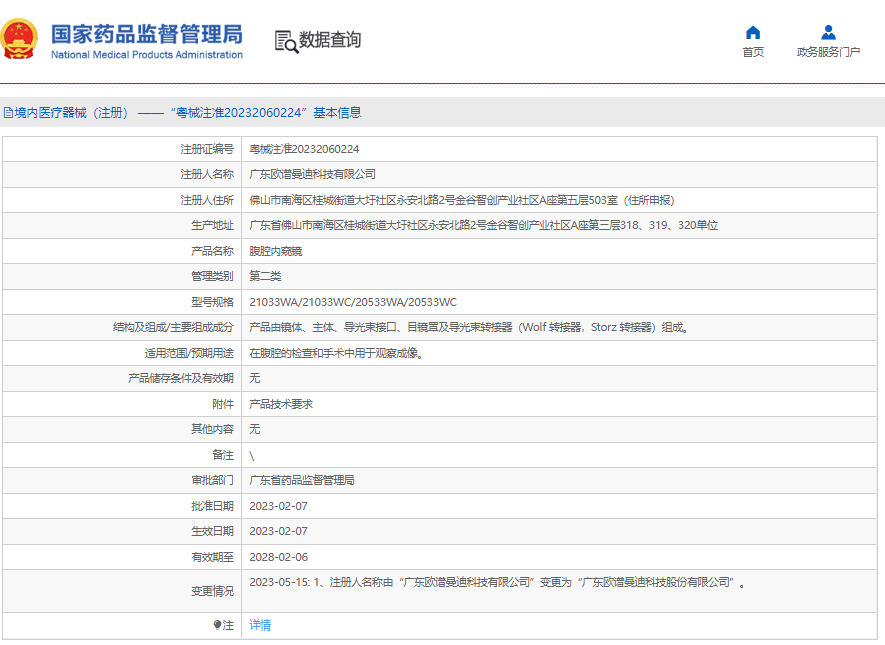This screenshot has width=885, height=645.
Task: Click the intended use text 在腹腔的检查和手术中用于观察成像
Action: point(336,353)
